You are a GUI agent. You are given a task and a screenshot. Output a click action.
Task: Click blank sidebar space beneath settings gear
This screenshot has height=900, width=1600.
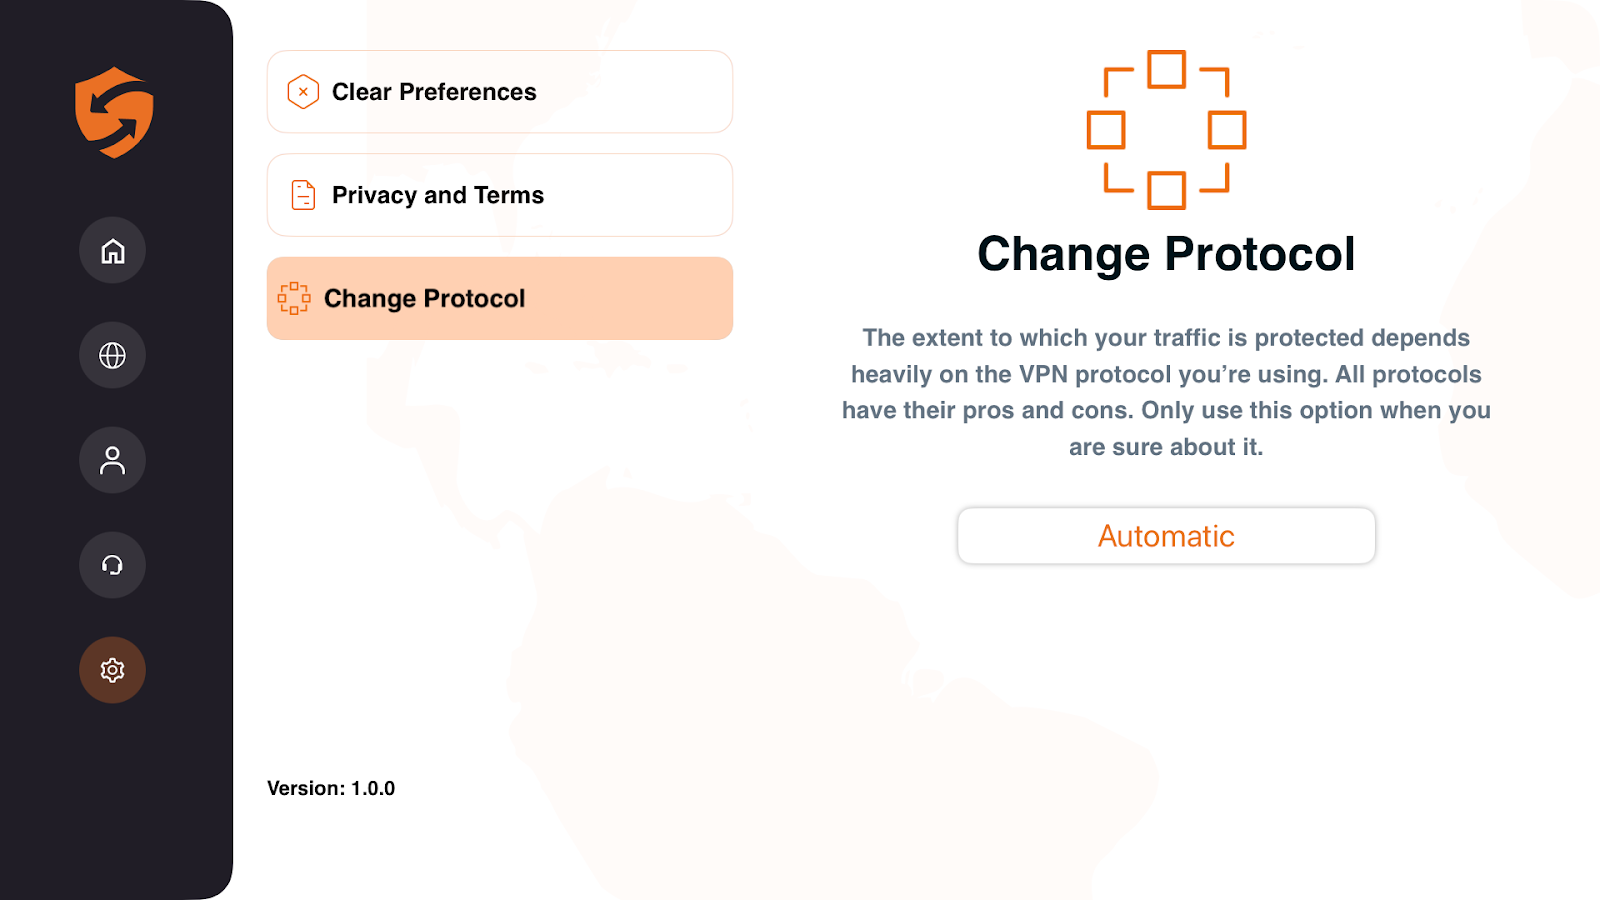point(113,800)
